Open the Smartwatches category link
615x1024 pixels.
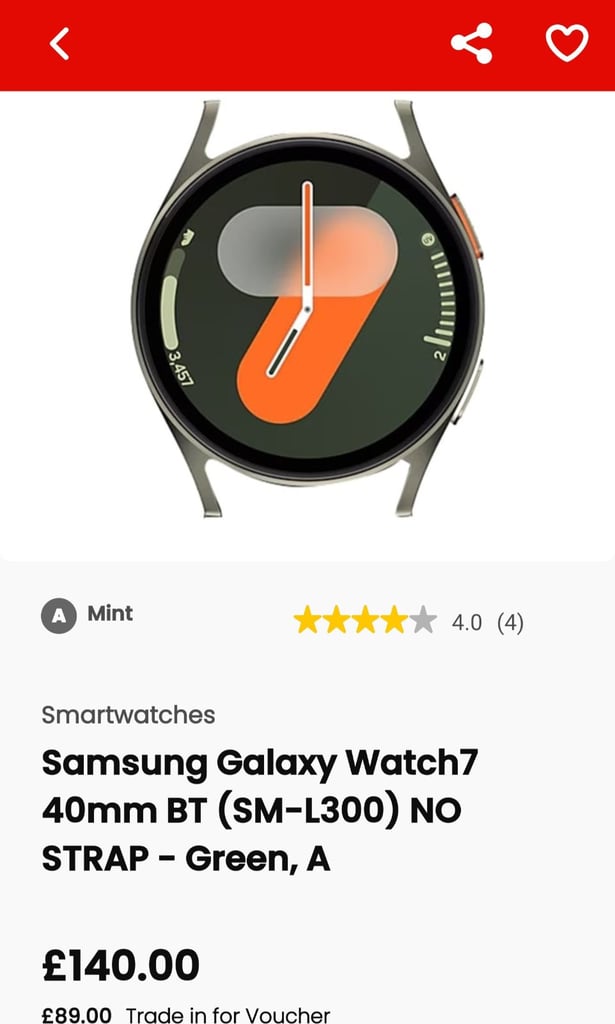pyautogui.click(x=128, y=715)
